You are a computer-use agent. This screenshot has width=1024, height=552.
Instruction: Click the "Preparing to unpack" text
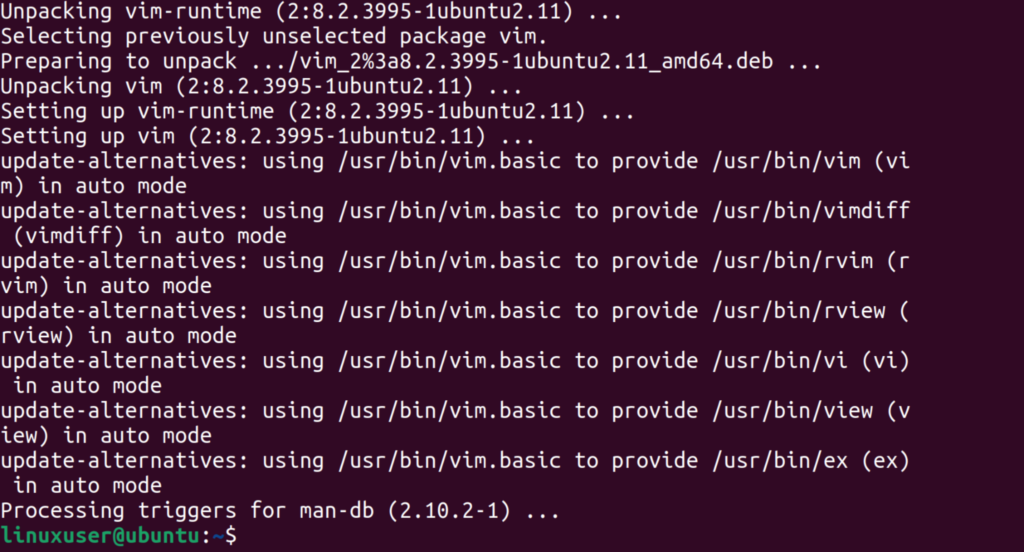click(119, 62)
